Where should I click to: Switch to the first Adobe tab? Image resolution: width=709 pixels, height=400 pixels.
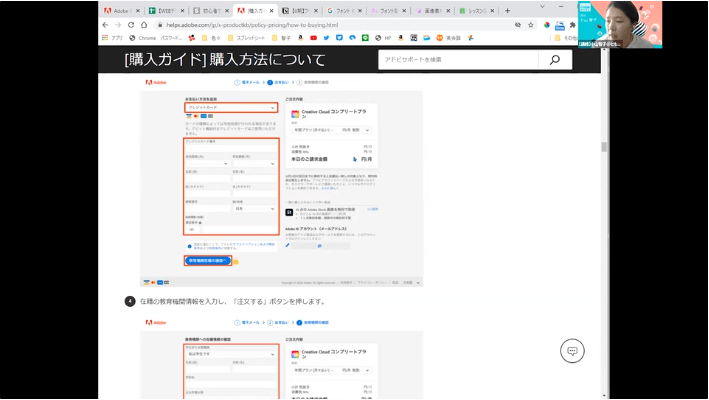(117, 10)
